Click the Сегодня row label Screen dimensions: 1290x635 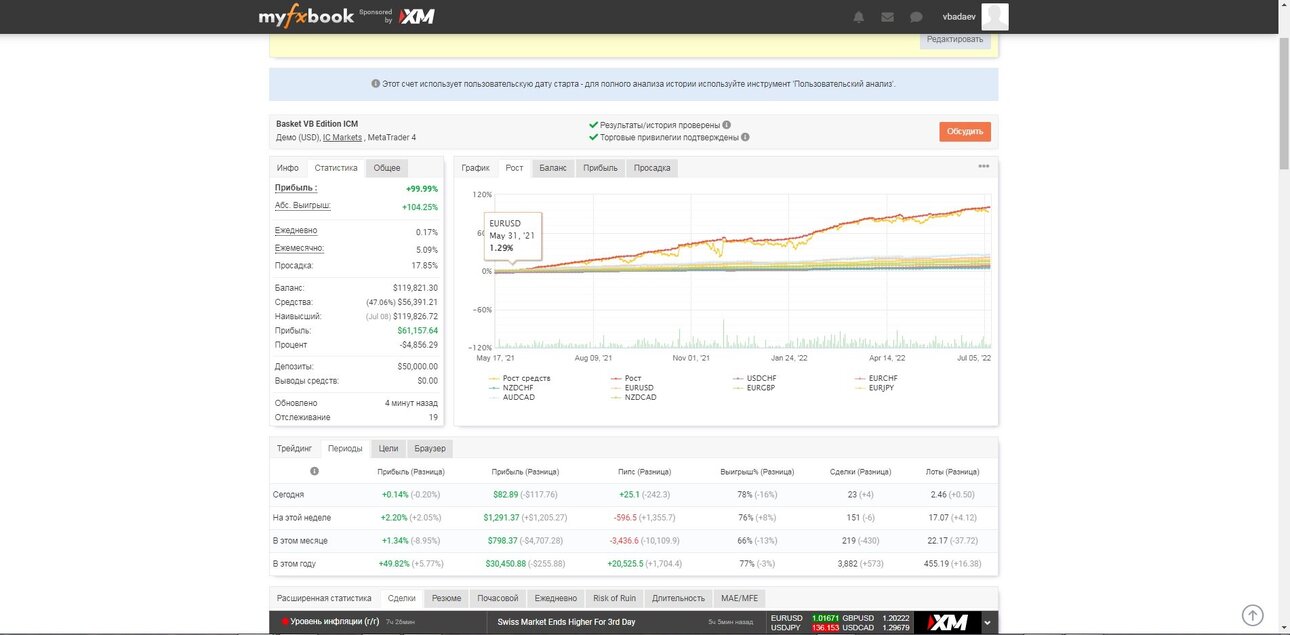[x=288, y=494]
